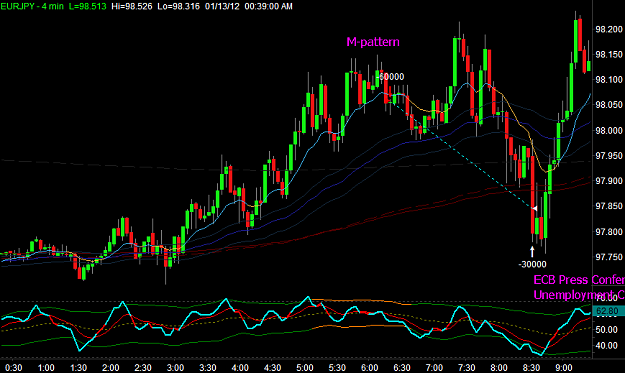Screen dimensions: 625x373
Task: Click the 2:30 time axis label
Action: point(143,367)
